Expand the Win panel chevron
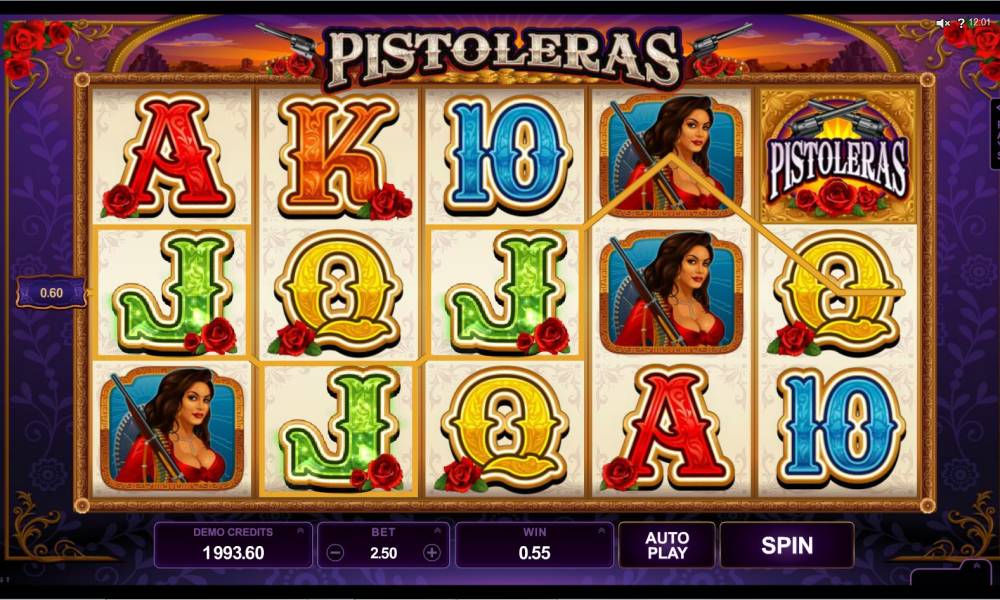 tap(601, 530)
